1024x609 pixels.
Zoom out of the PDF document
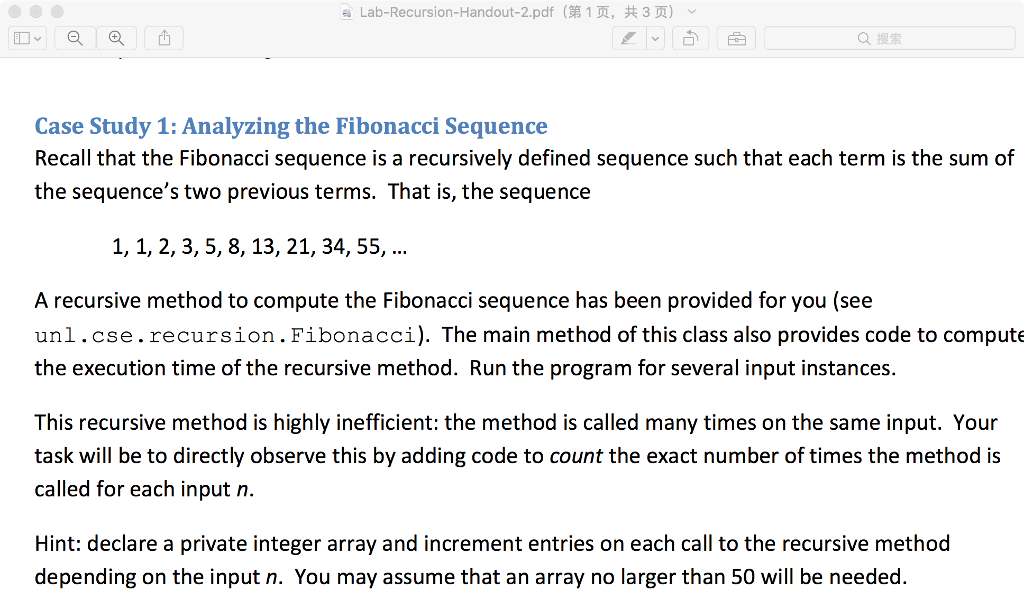coord(75,38)
